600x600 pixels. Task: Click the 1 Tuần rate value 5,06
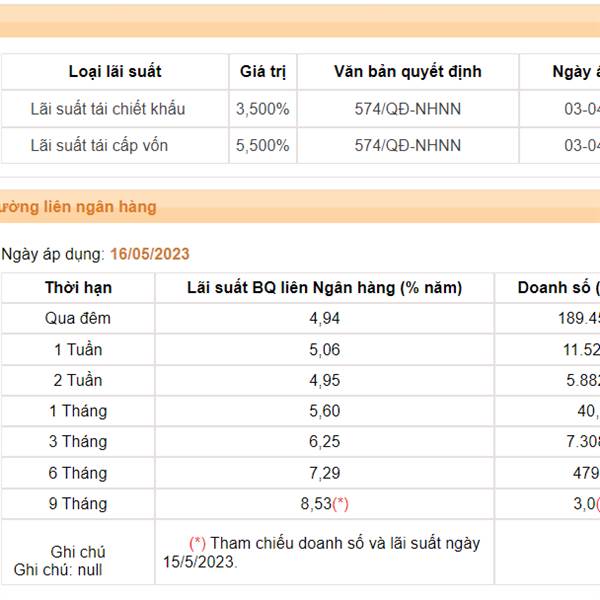coord(324,350)
